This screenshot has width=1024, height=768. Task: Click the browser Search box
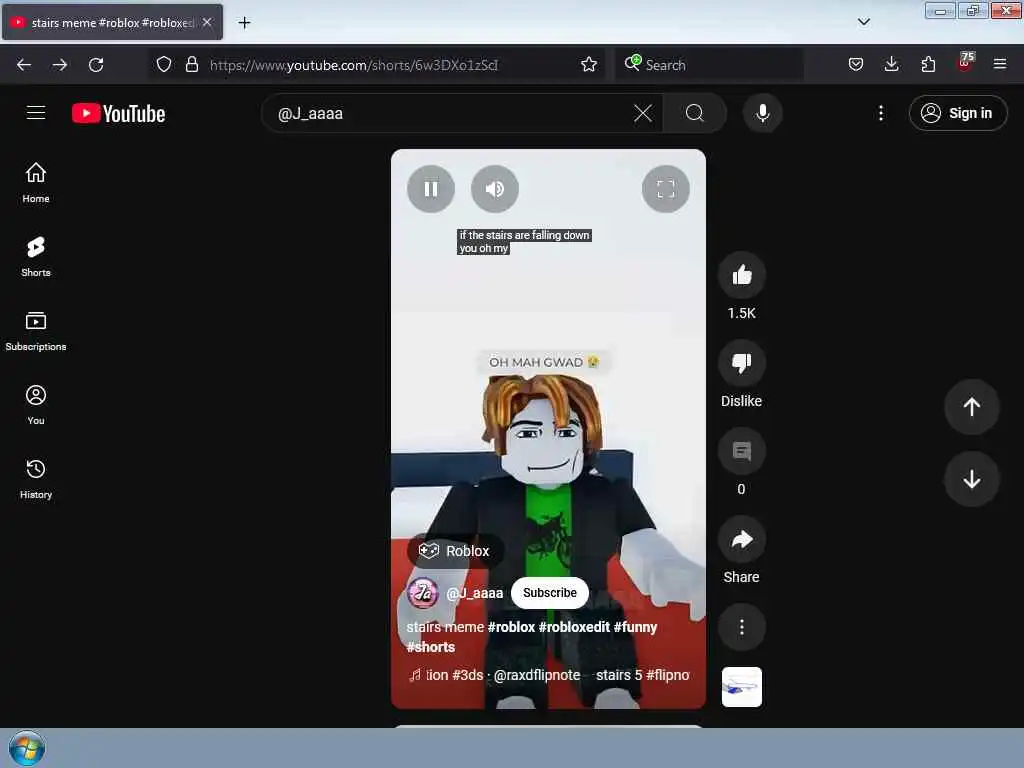click(x=709, y=65)
